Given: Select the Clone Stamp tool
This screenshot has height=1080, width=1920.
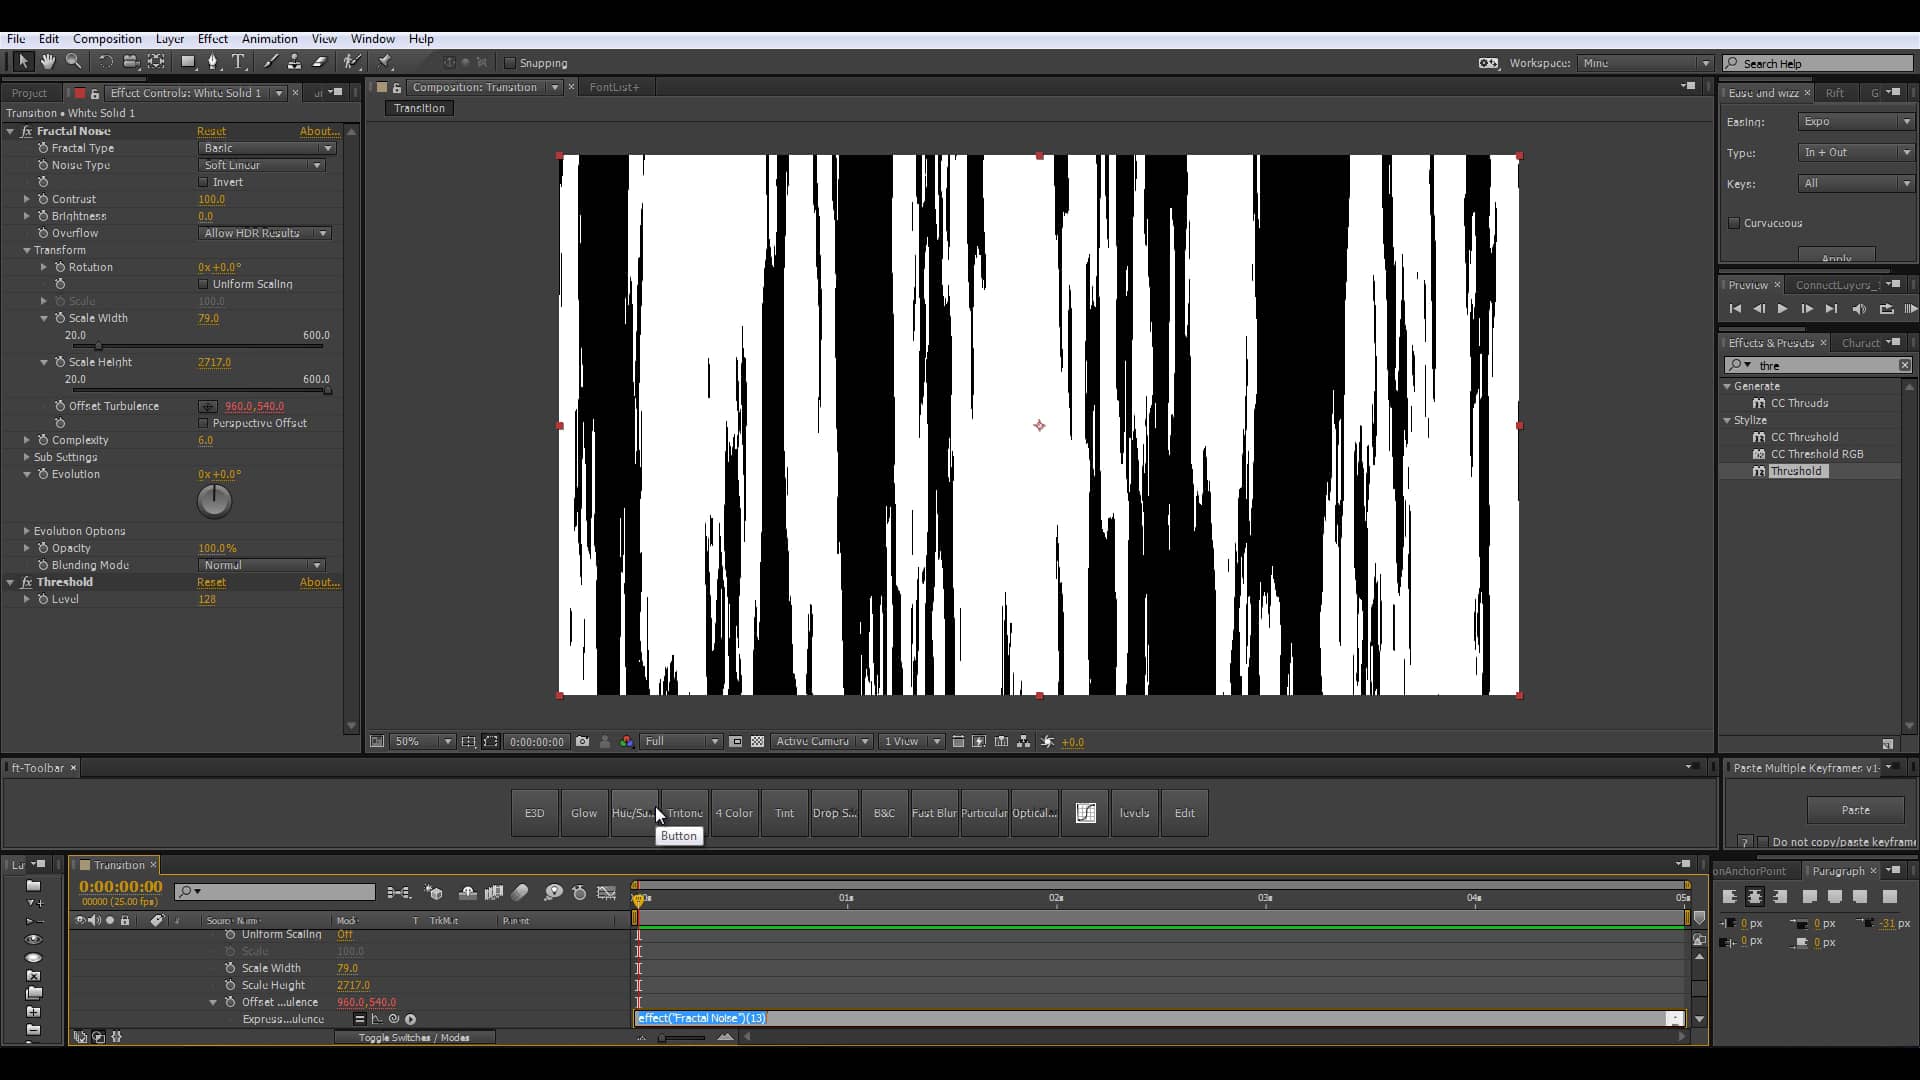Looking at the screenshot, I should click(x=294, y=61).
